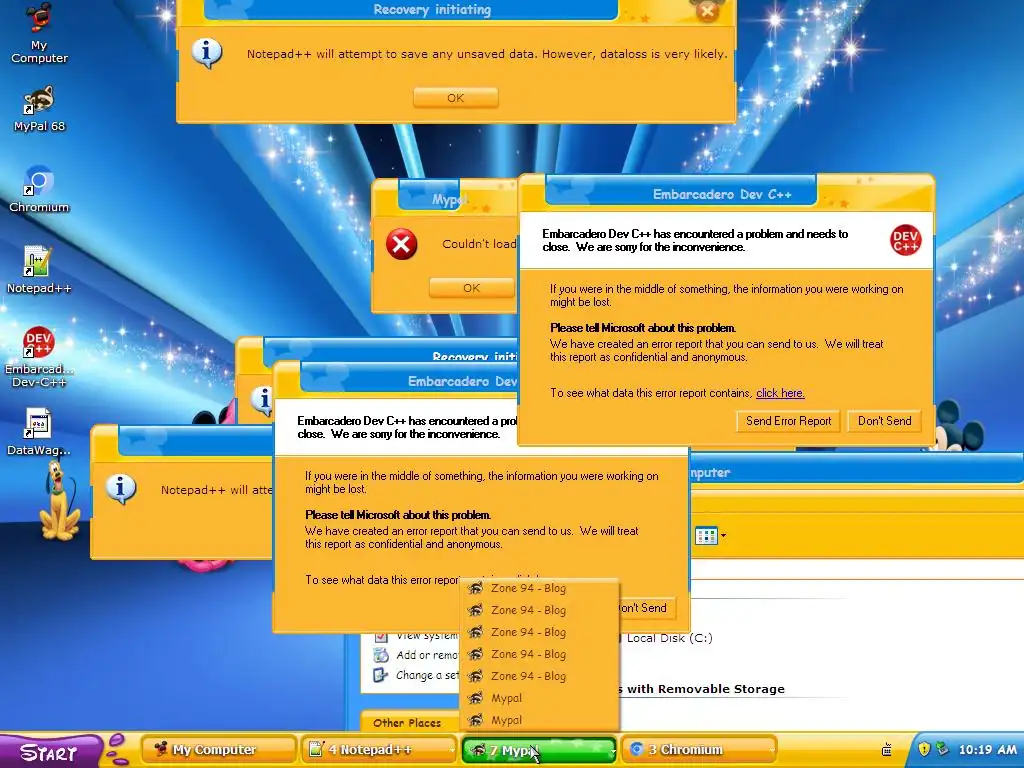Screen dimensions: 1024x768
Task: Select the Chromium desktop shortcut
Action: point(39,189)
